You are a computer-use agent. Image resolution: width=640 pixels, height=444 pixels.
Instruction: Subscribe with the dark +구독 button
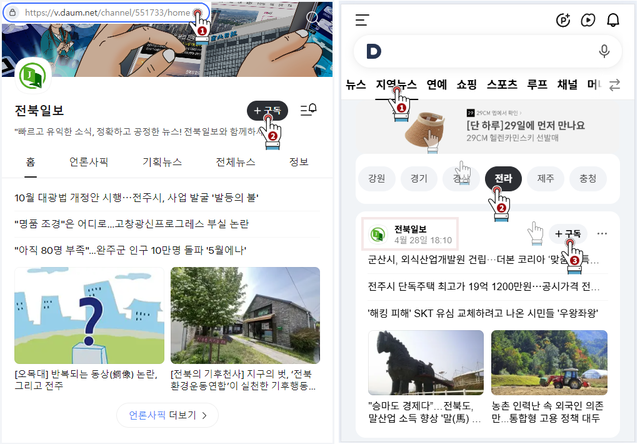(x=267, y=111)
